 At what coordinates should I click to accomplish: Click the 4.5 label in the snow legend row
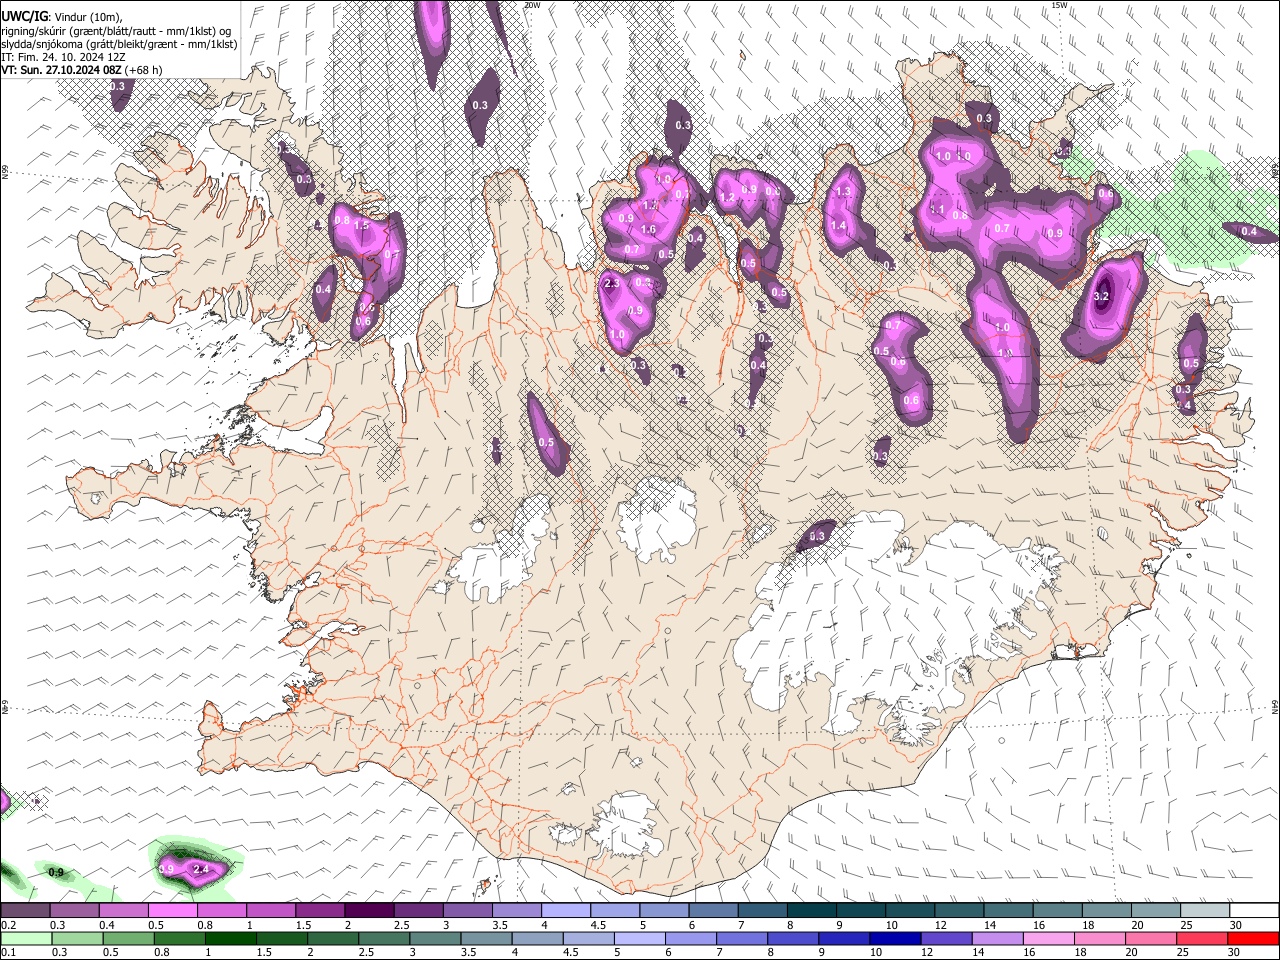(x=597, y=925)
